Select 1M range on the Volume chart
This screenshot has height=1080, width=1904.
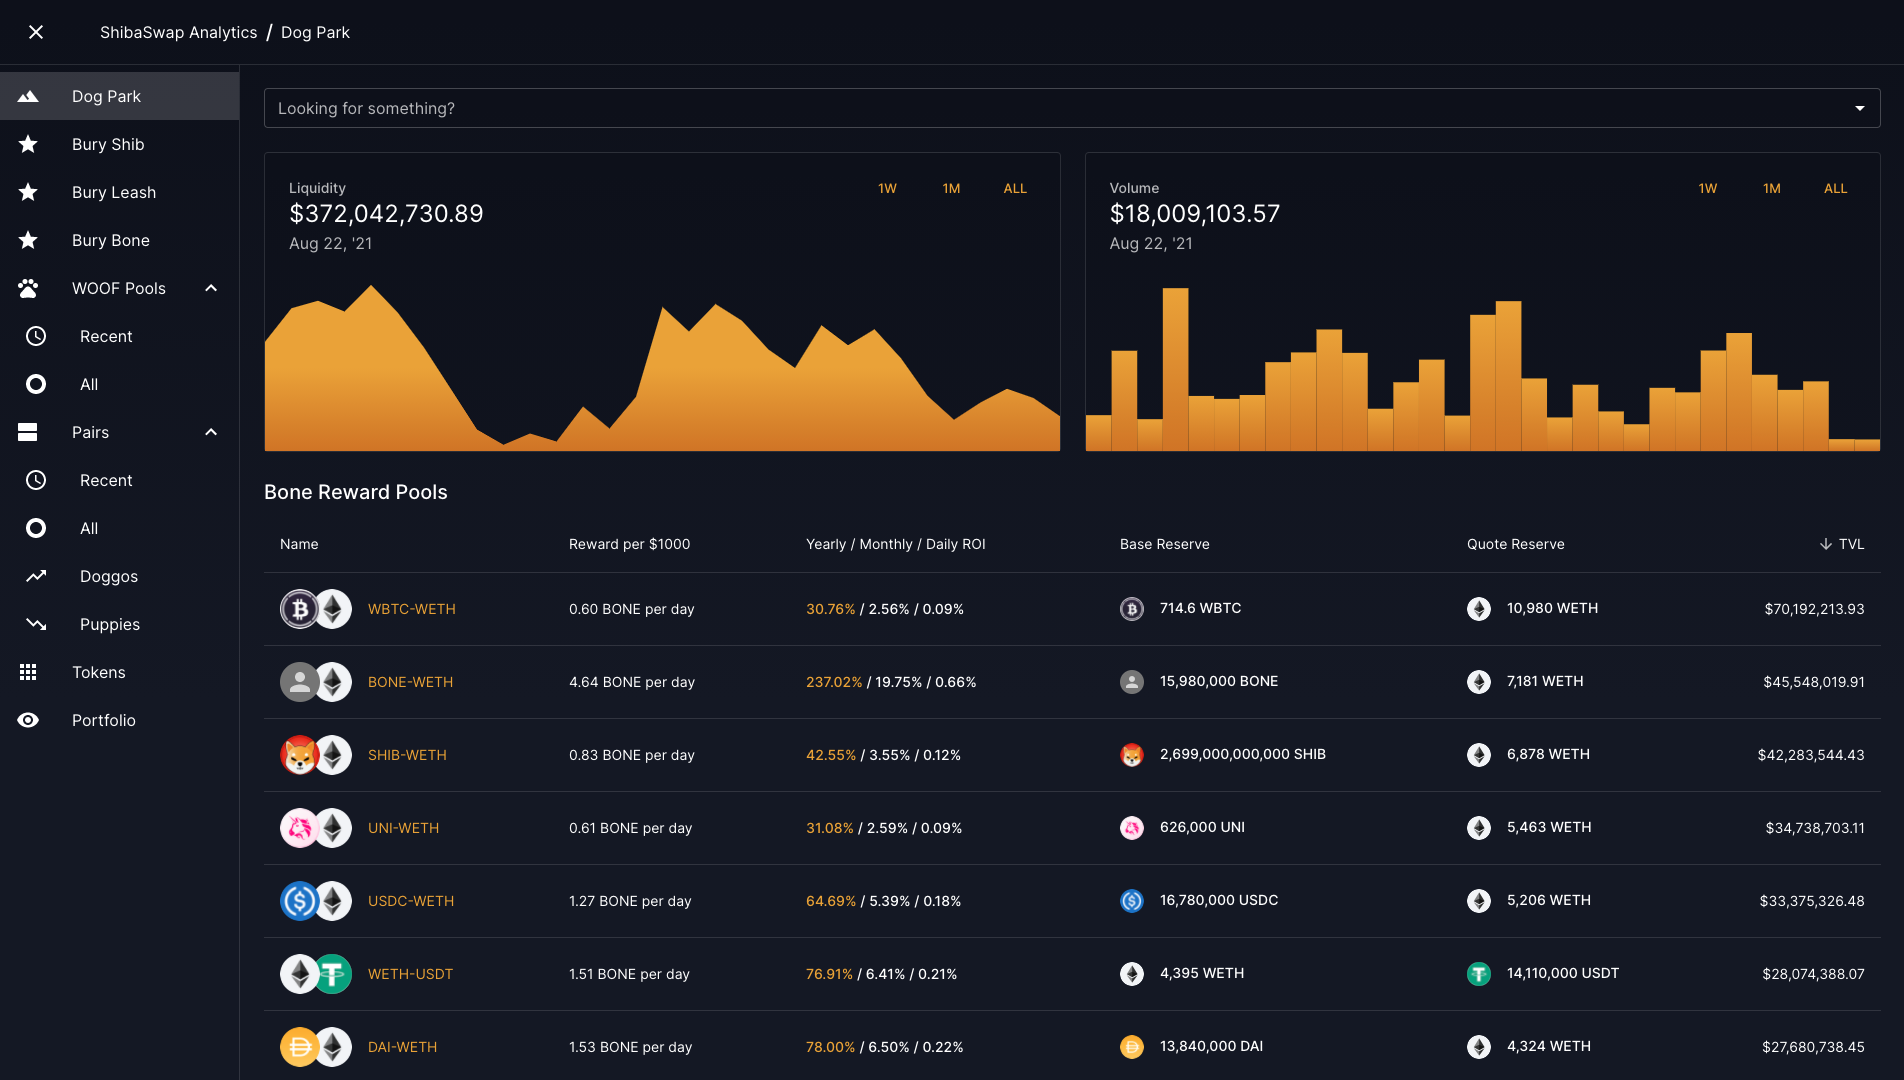pos(1772,188)
